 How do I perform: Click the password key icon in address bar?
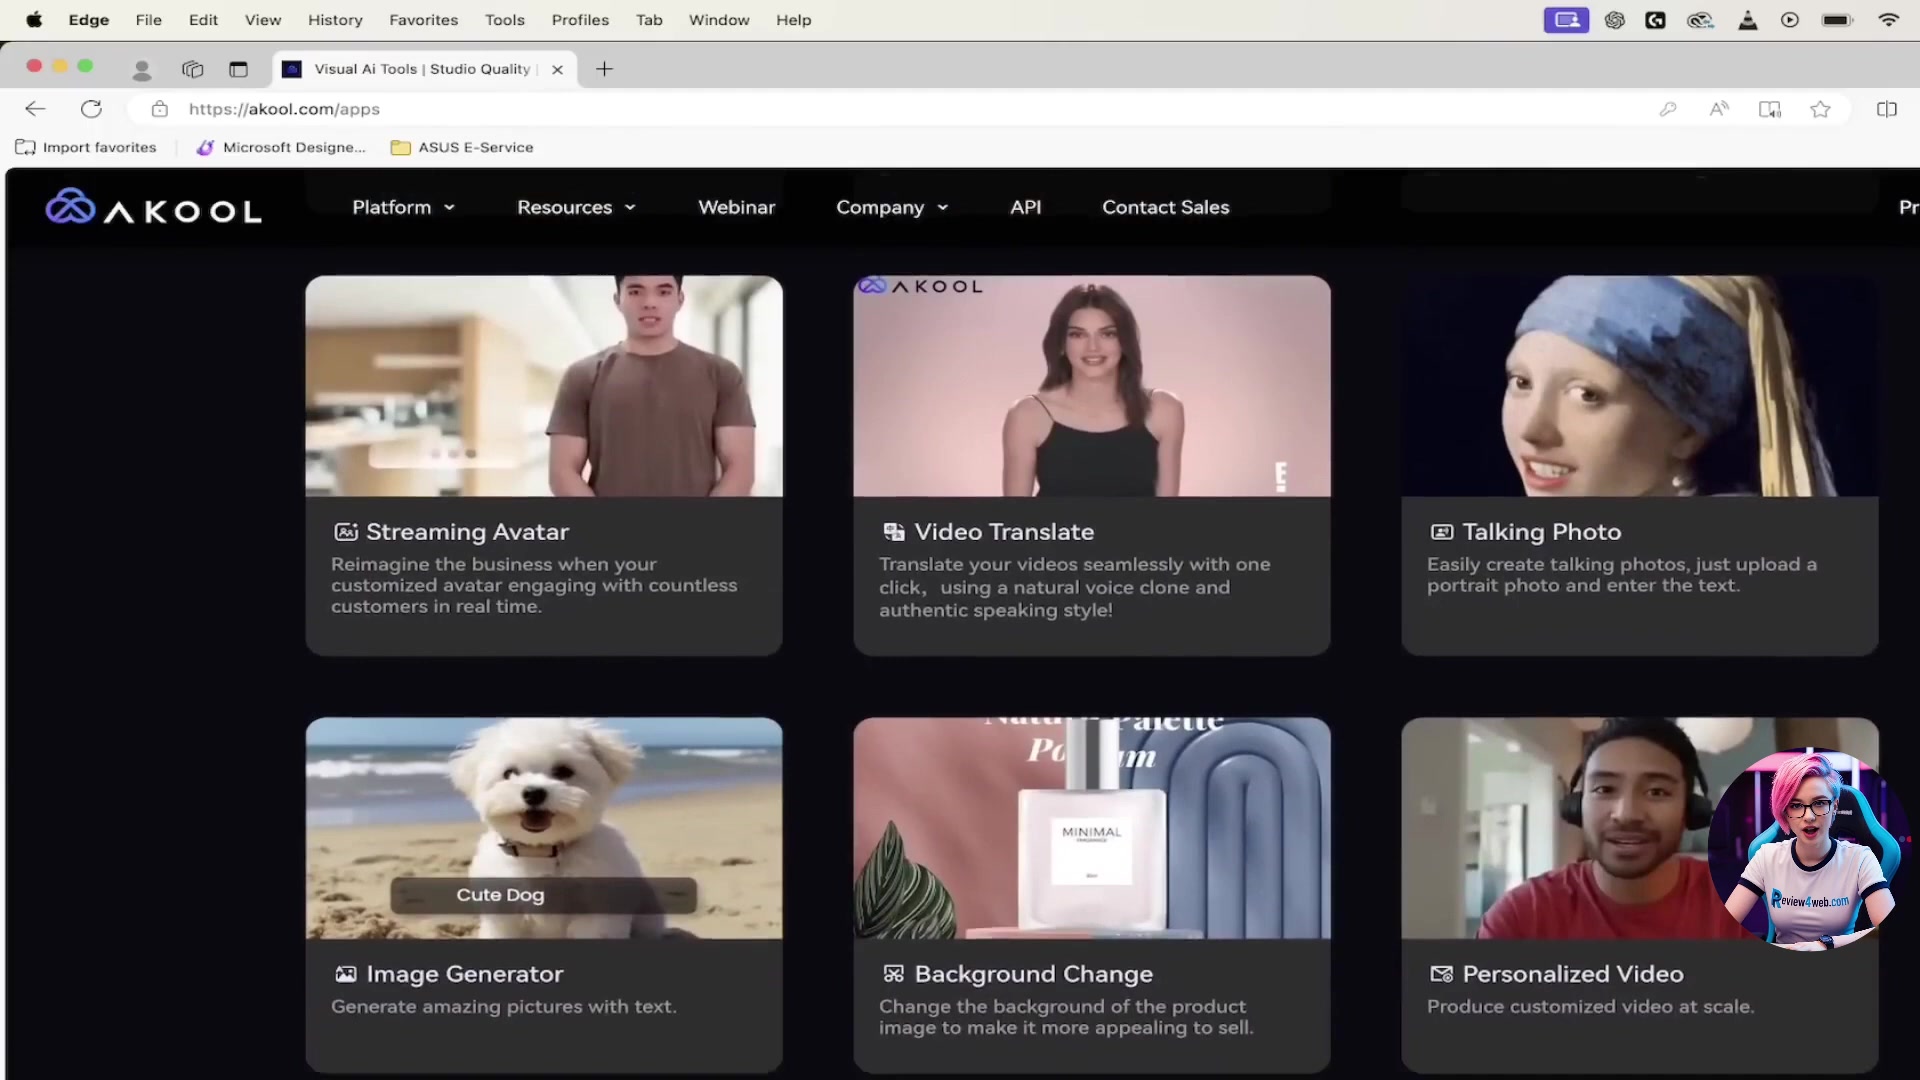click(x=1668, y=109)
